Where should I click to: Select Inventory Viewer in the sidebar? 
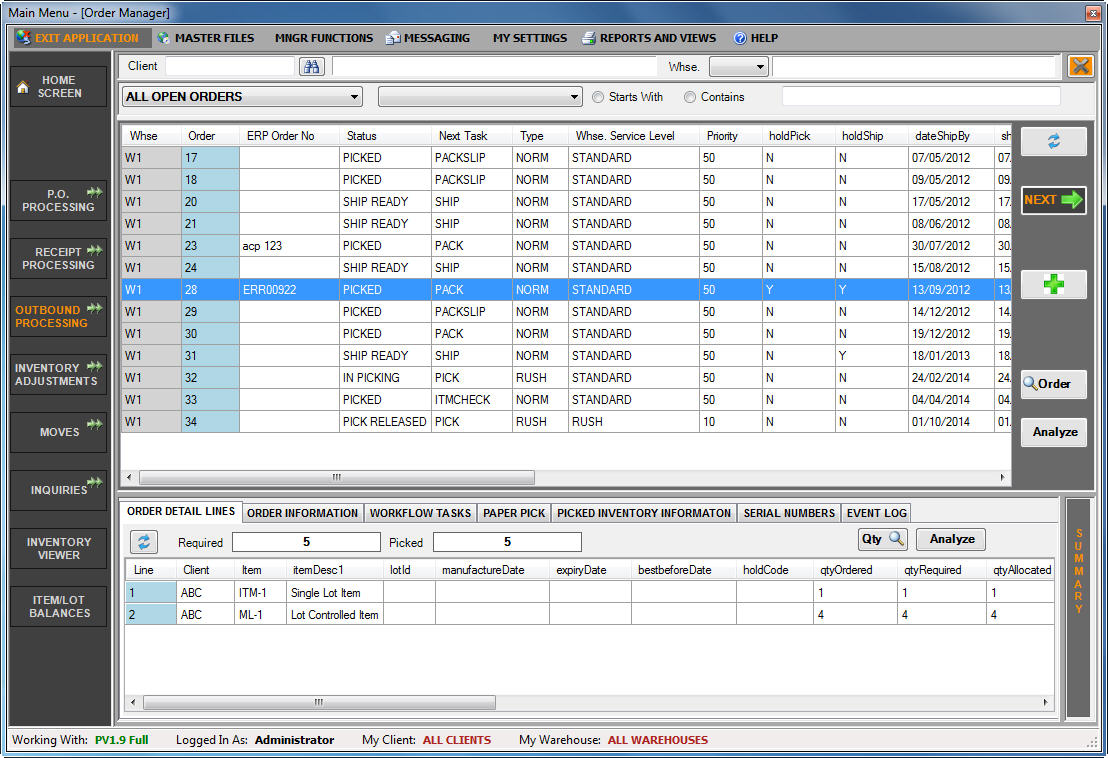58,548
